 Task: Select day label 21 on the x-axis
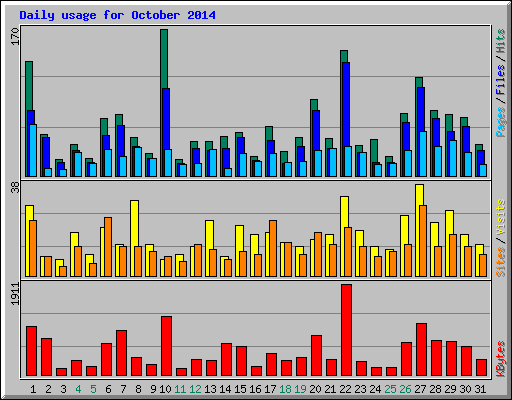330,389
